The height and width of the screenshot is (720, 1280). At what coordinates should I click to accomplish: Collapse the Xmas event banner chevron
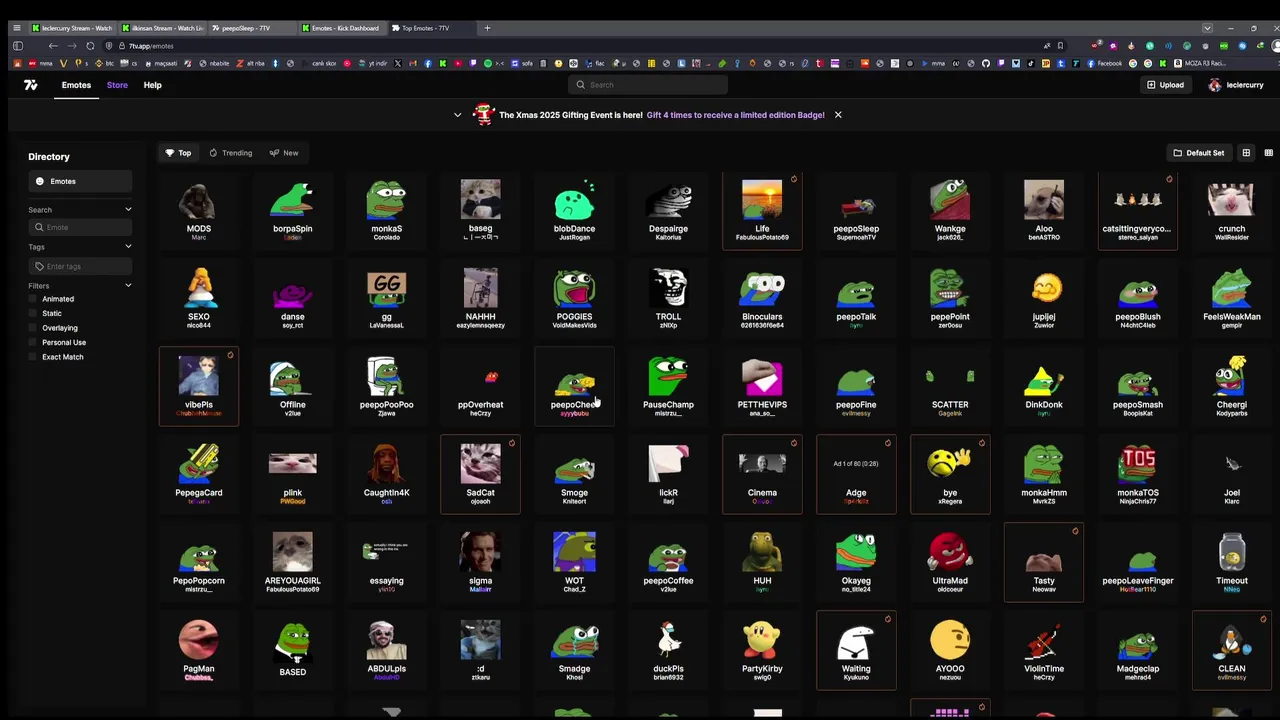pyautogui.click(x=458, y=115)
